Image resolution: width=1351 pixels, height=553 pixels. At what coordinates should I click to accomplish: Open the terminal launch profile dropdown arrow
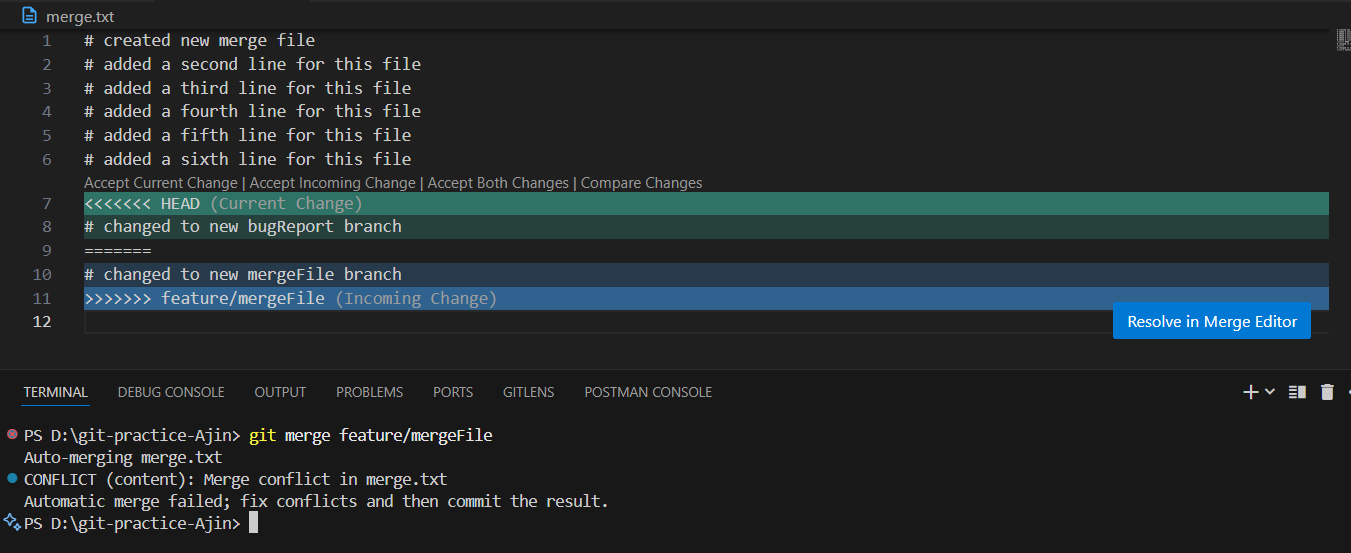[x=1270, y=392]
